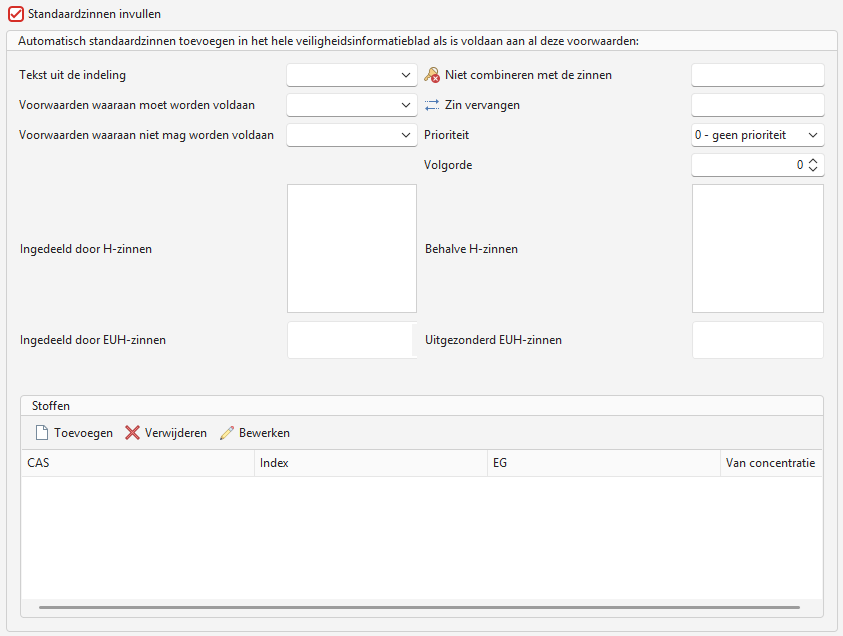Sort by the EG column header
Screen dimensions: 843x636
[x=604, y=463]
